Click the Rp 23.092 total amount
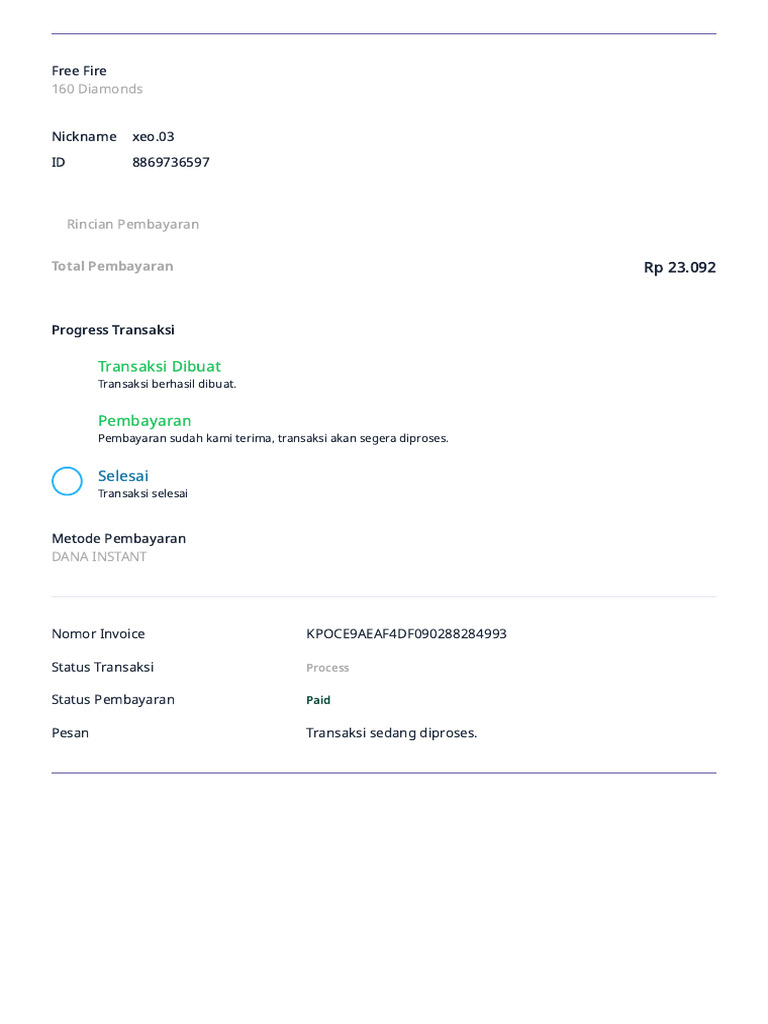 [679, 267]
